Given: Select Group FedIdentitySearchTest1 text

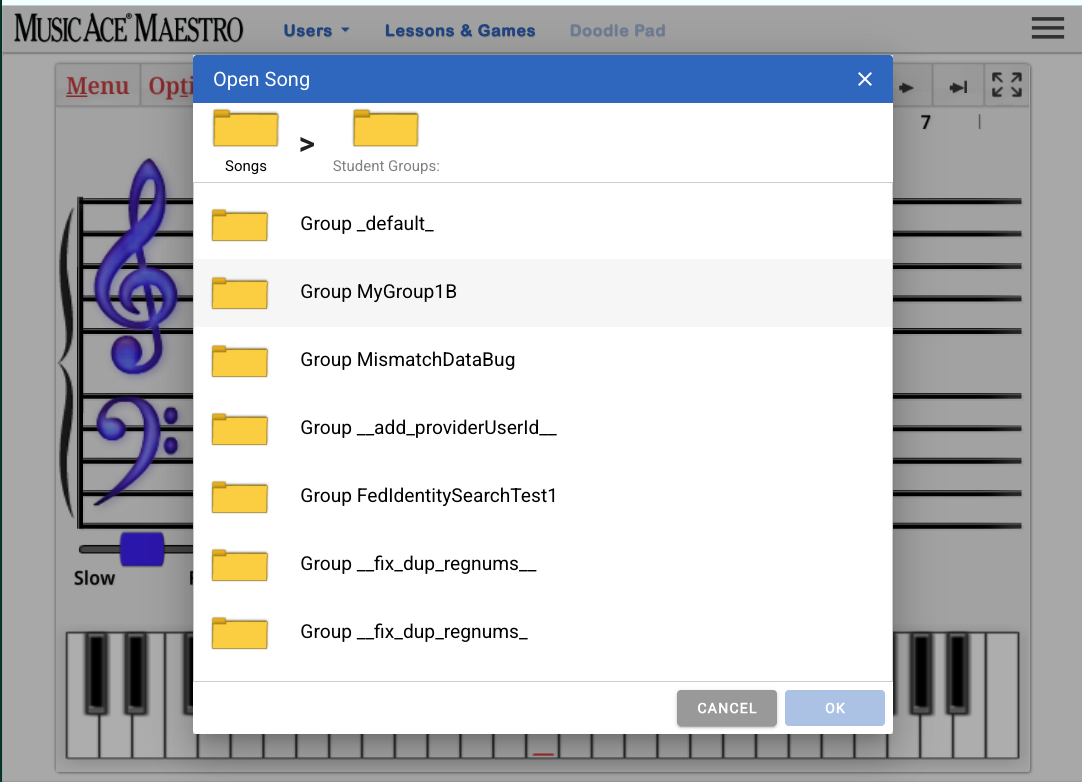Looking at the screenshot, I should click(429, 496).
